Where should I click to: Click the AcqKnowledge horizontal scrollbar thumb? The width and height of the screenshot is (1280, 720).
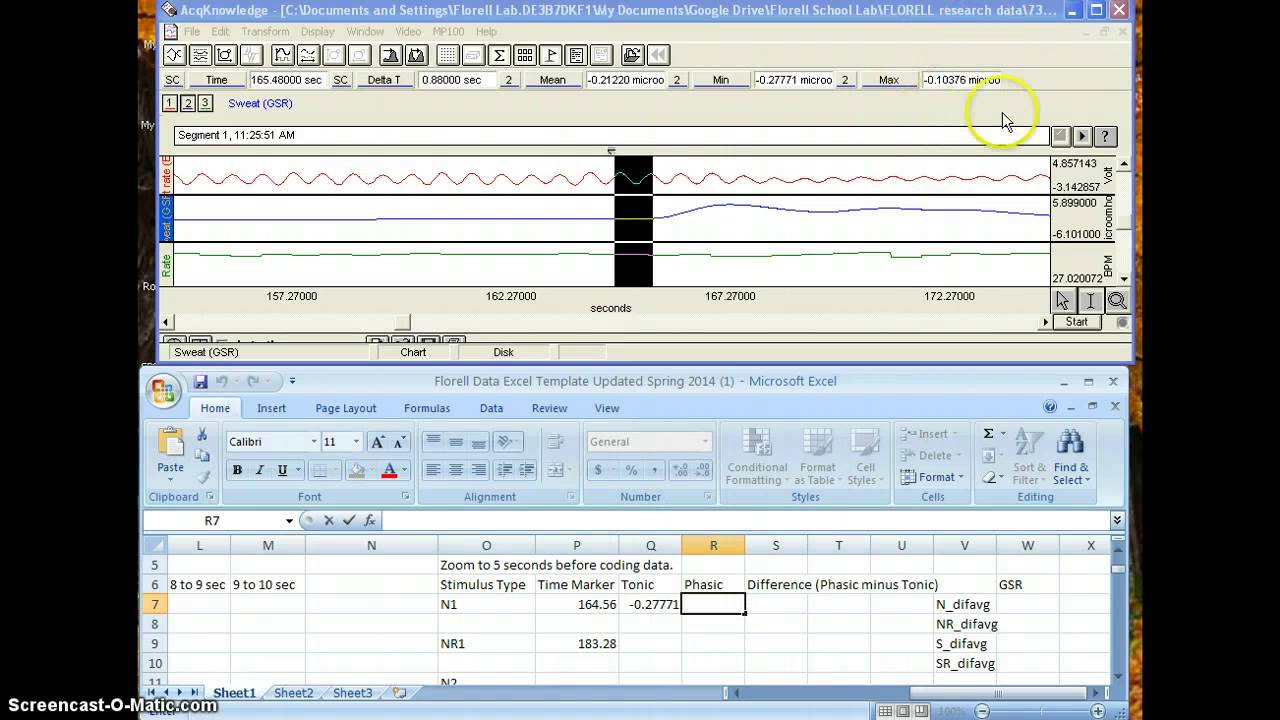pos(402,322)
